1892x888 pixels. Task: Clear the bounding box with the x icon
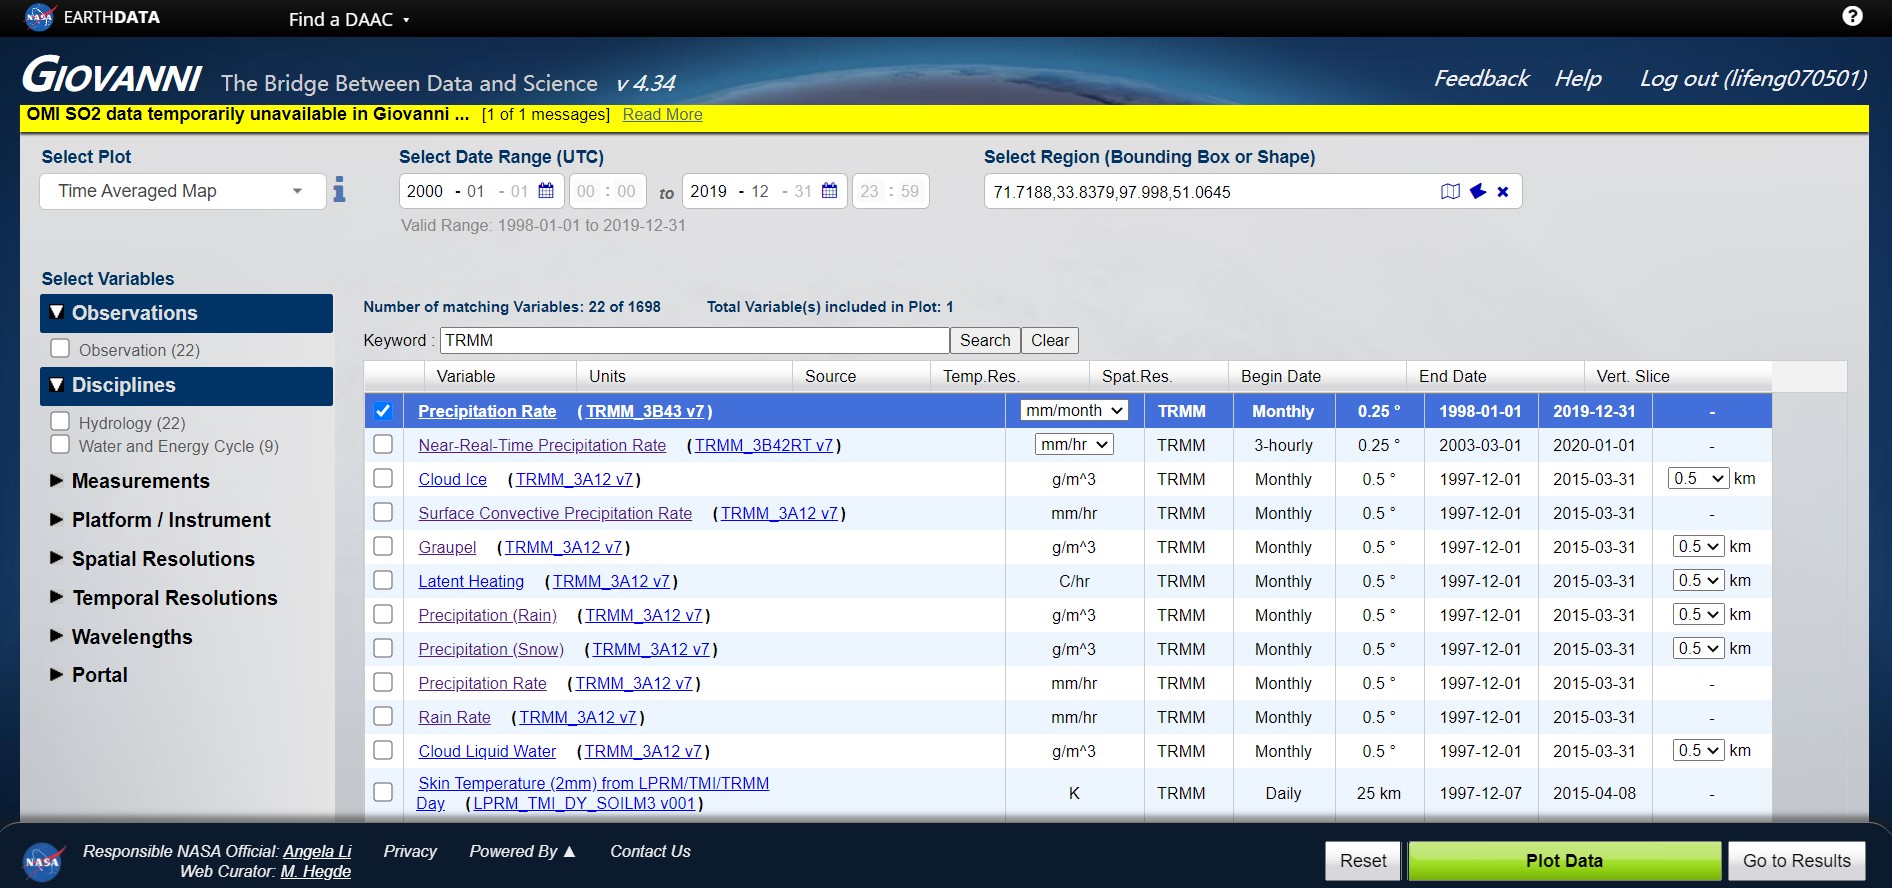click(1503, 192)
